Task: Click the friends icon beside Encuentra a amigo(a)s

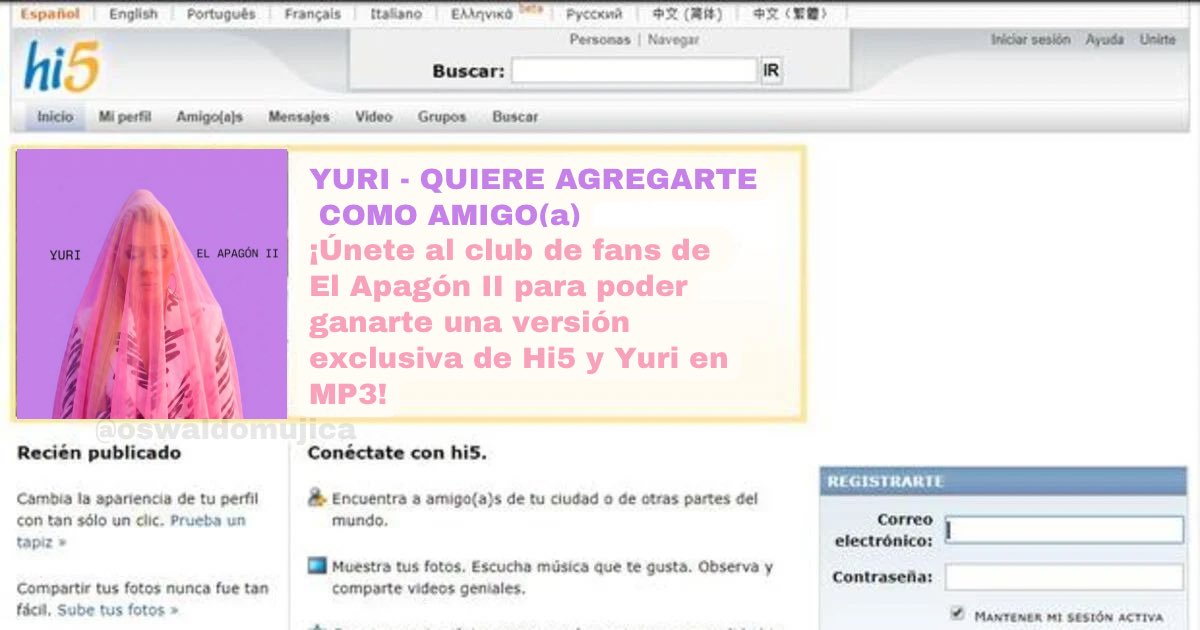Action: (x=317, y=497)
